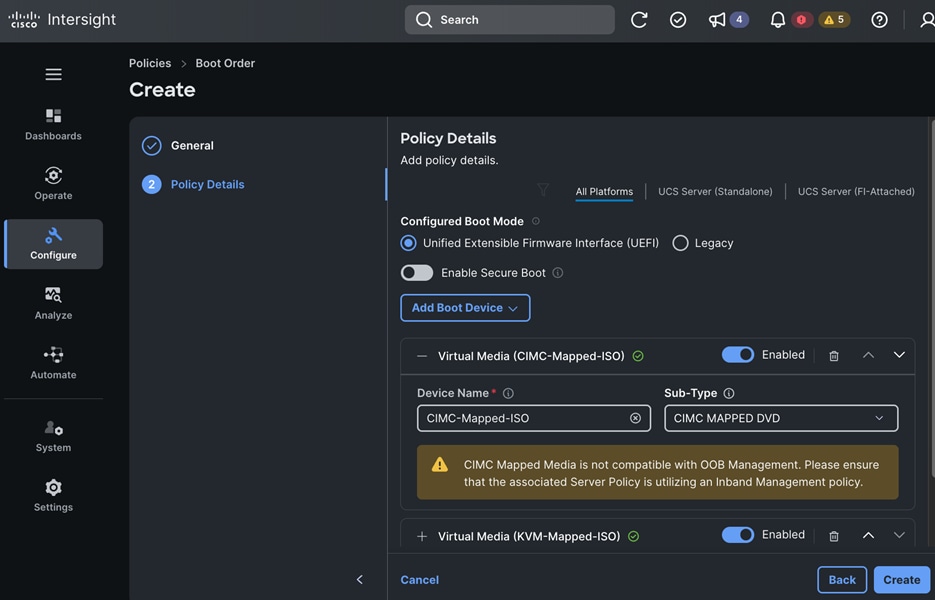This screenshot has width=935, height=600.
Task: Disable the KVM-Mapped-ISO virtual media toggle
Action: (x=738, y=535)
